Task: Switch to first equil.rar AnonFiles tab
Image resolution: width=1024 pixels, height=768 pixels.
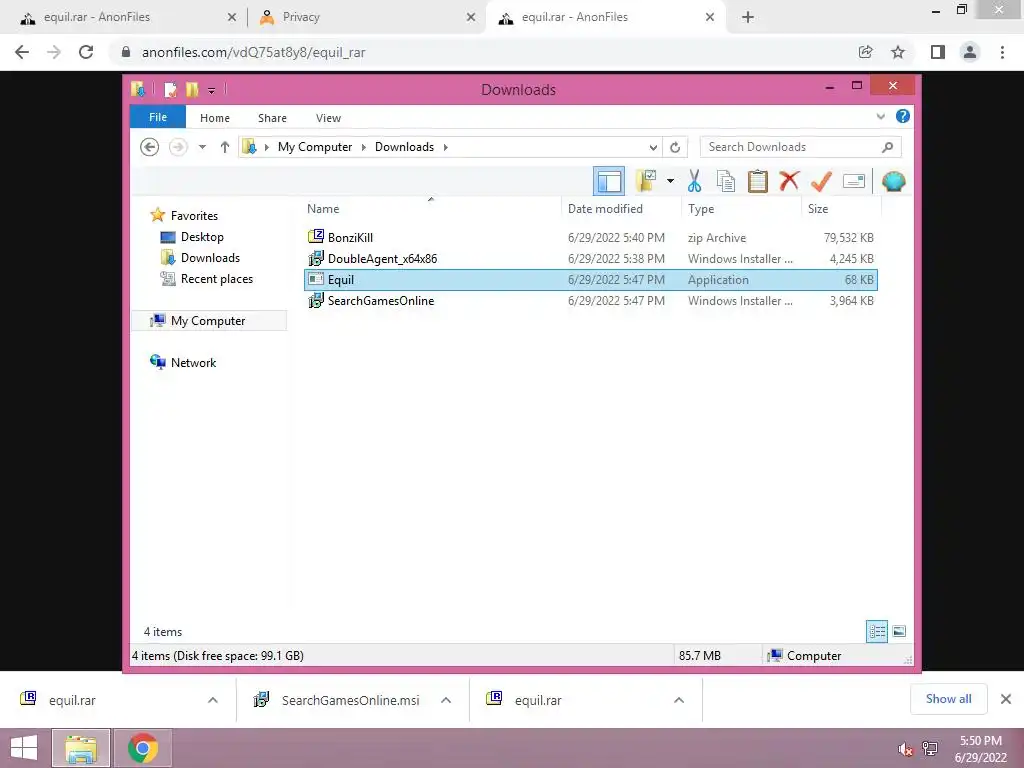Action: (127, 17)
